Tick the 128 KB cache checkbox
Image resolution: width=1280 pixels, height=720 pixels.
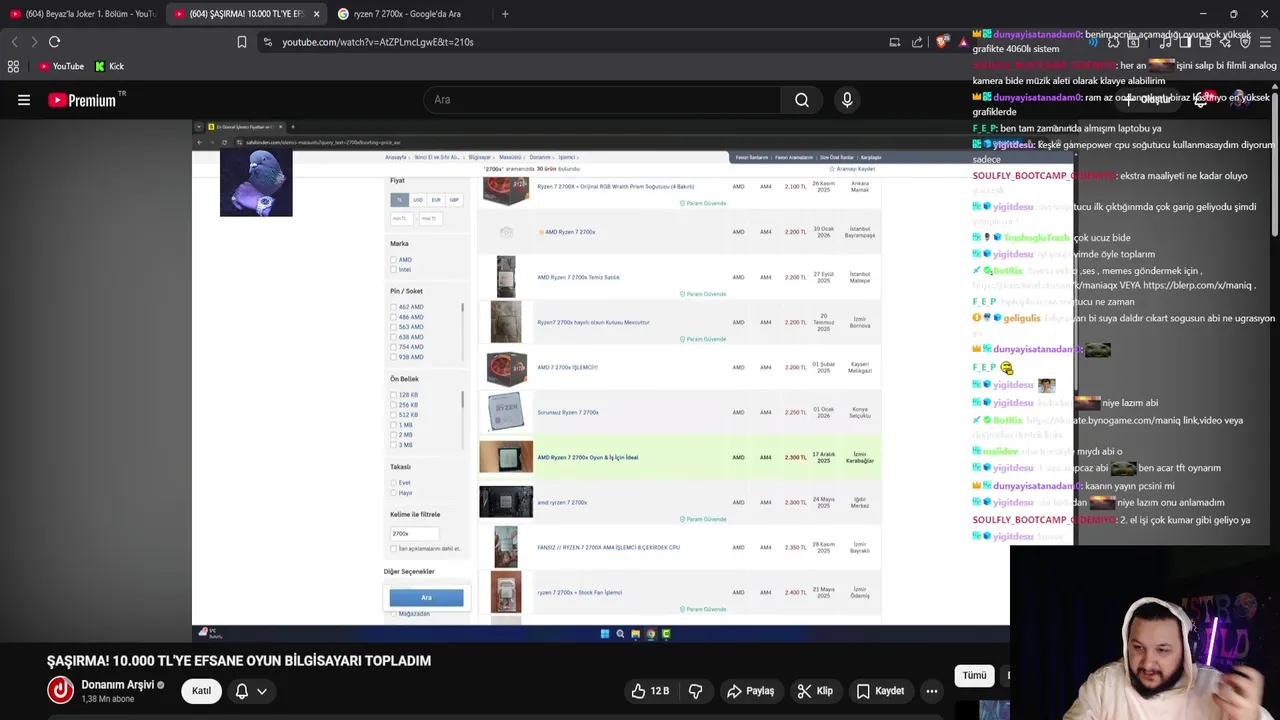pyautogui.click(x=393, y=395)
